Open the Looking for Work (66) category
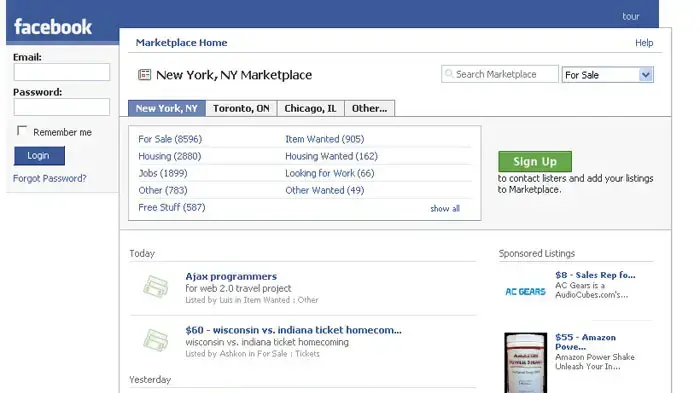 (329, 173)
